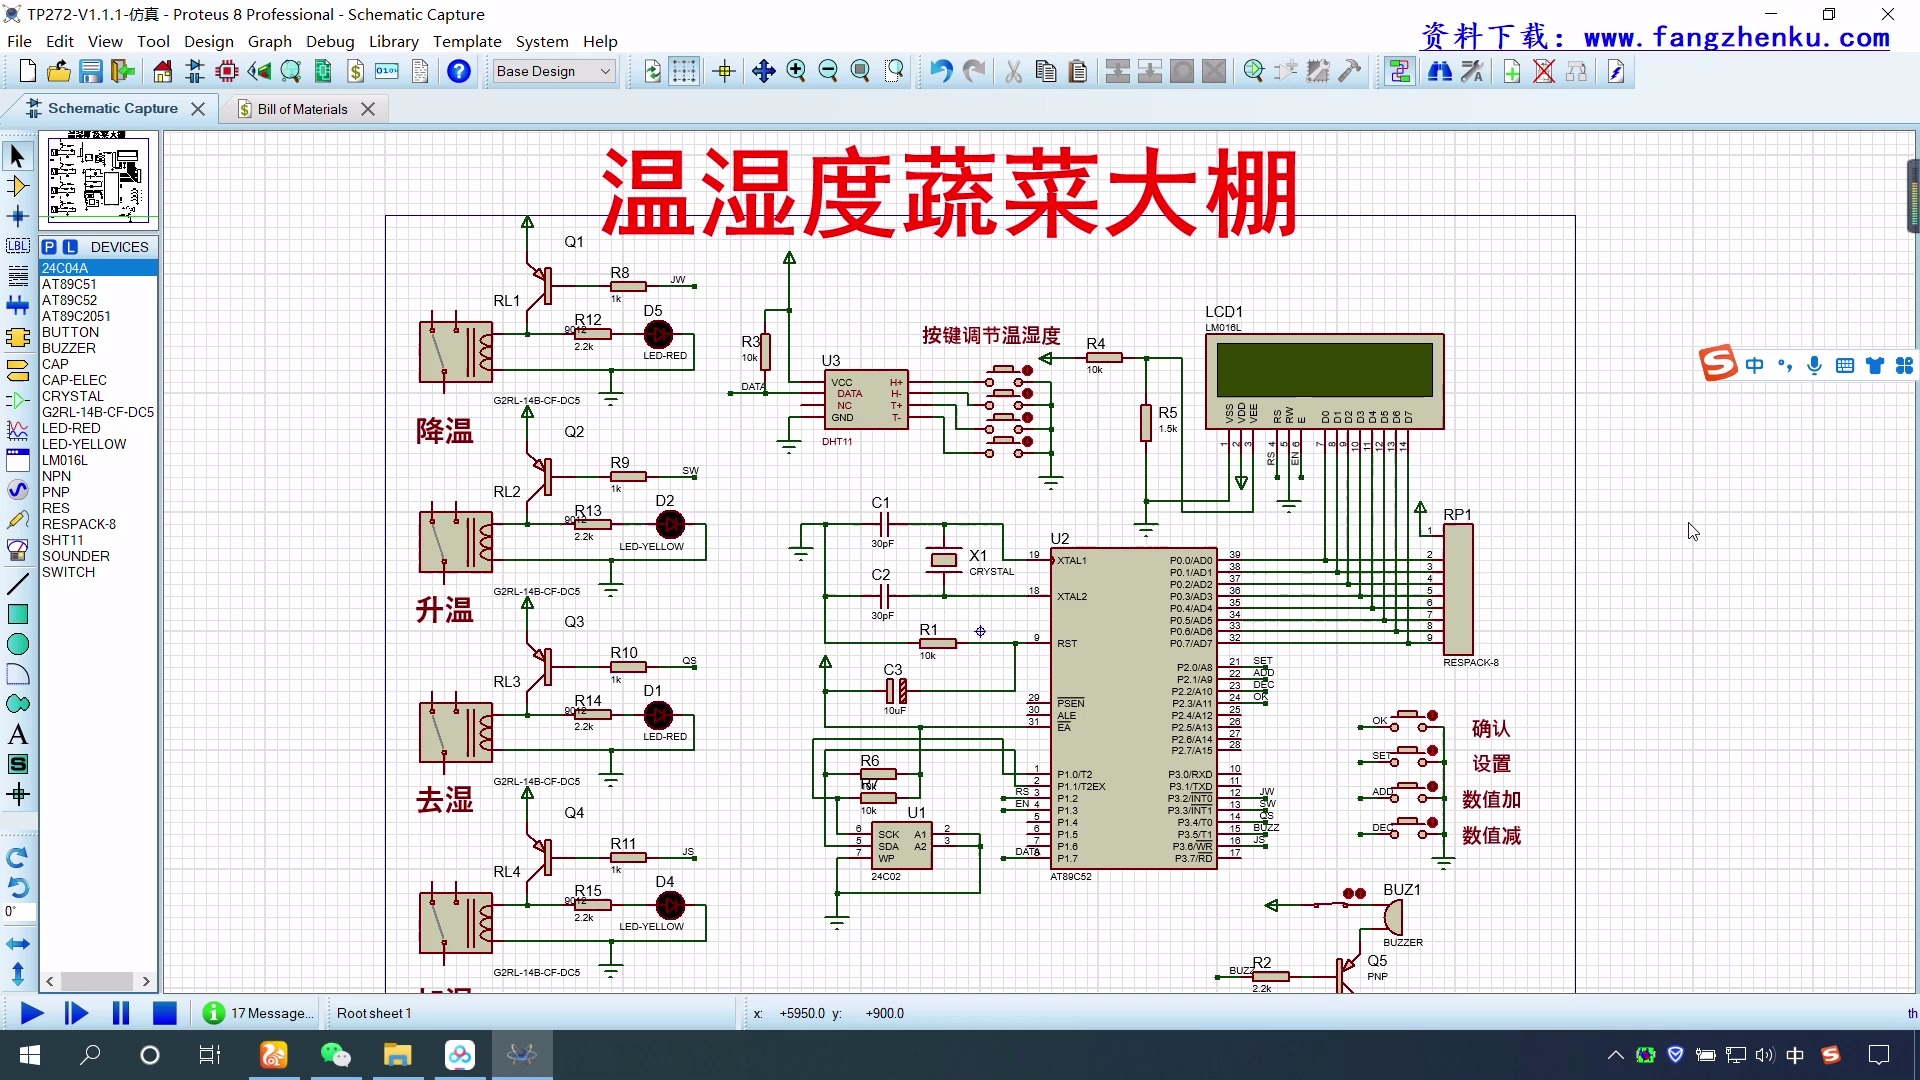
Task: Open Bill of Materials dollar icon in toolbar
Action: coord(355,71)
